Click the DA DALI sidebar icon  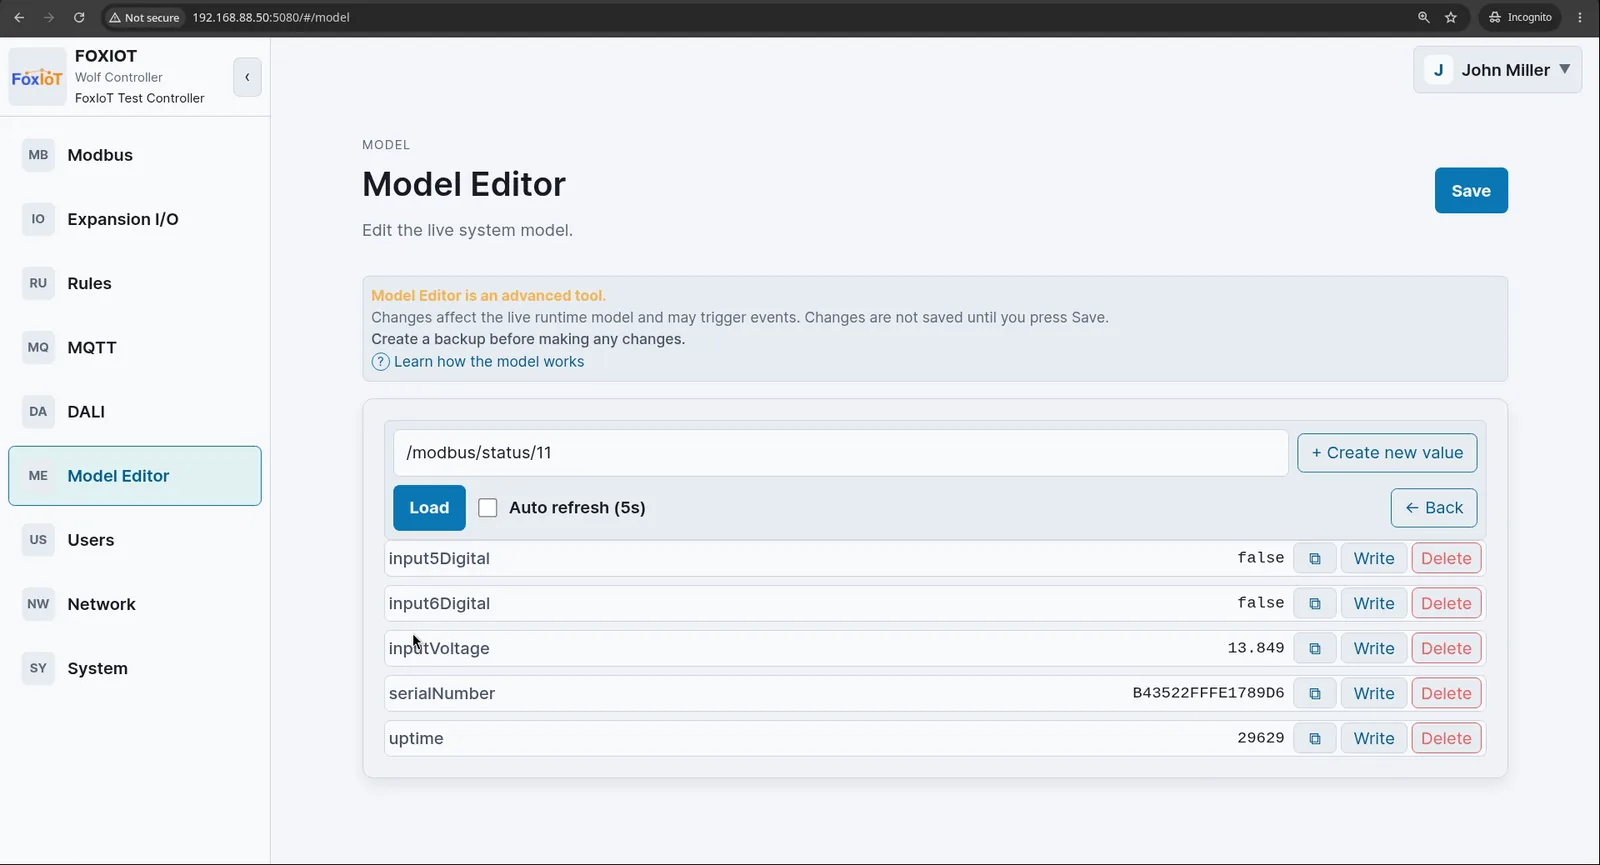click(38, 411)
